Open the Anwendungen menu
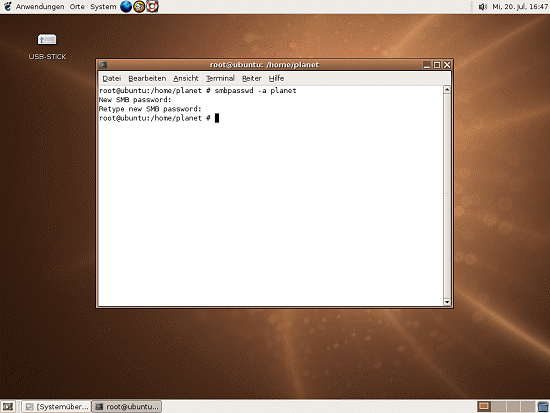 (x=40, y=7)
